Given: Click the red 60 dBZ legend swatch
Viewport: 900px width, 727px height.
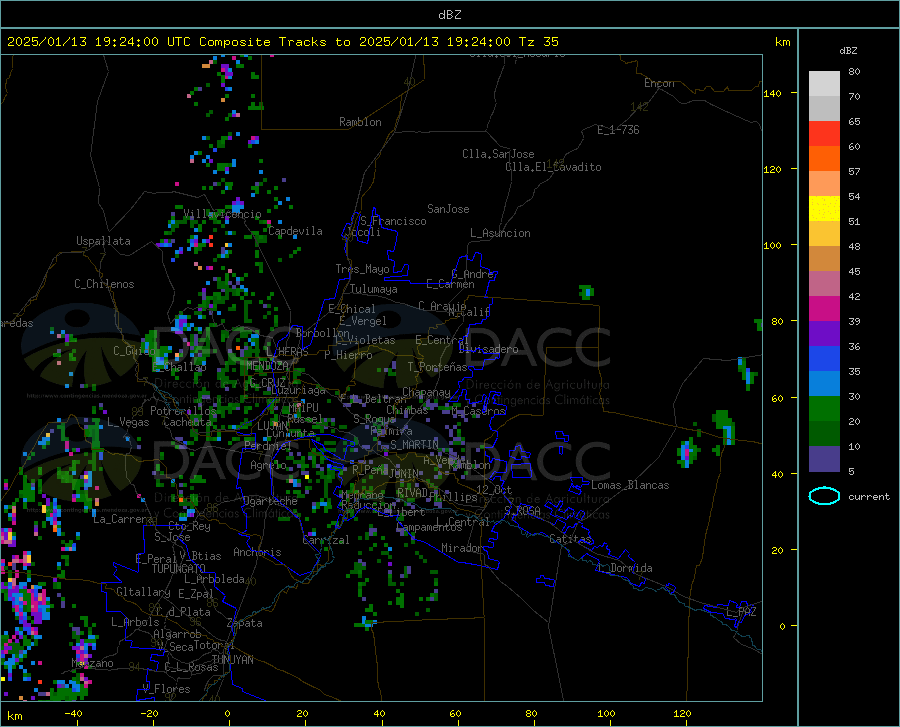Looking at the screenshot, I should (x=824, y=134).
